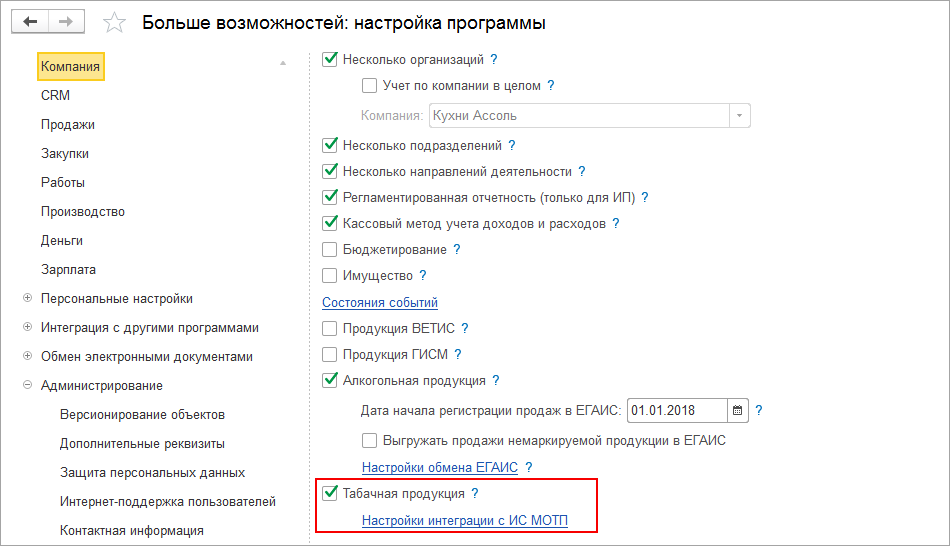Select Версионирование объектов in the tree
Screen dimensions: 950x546
(142, 414)
